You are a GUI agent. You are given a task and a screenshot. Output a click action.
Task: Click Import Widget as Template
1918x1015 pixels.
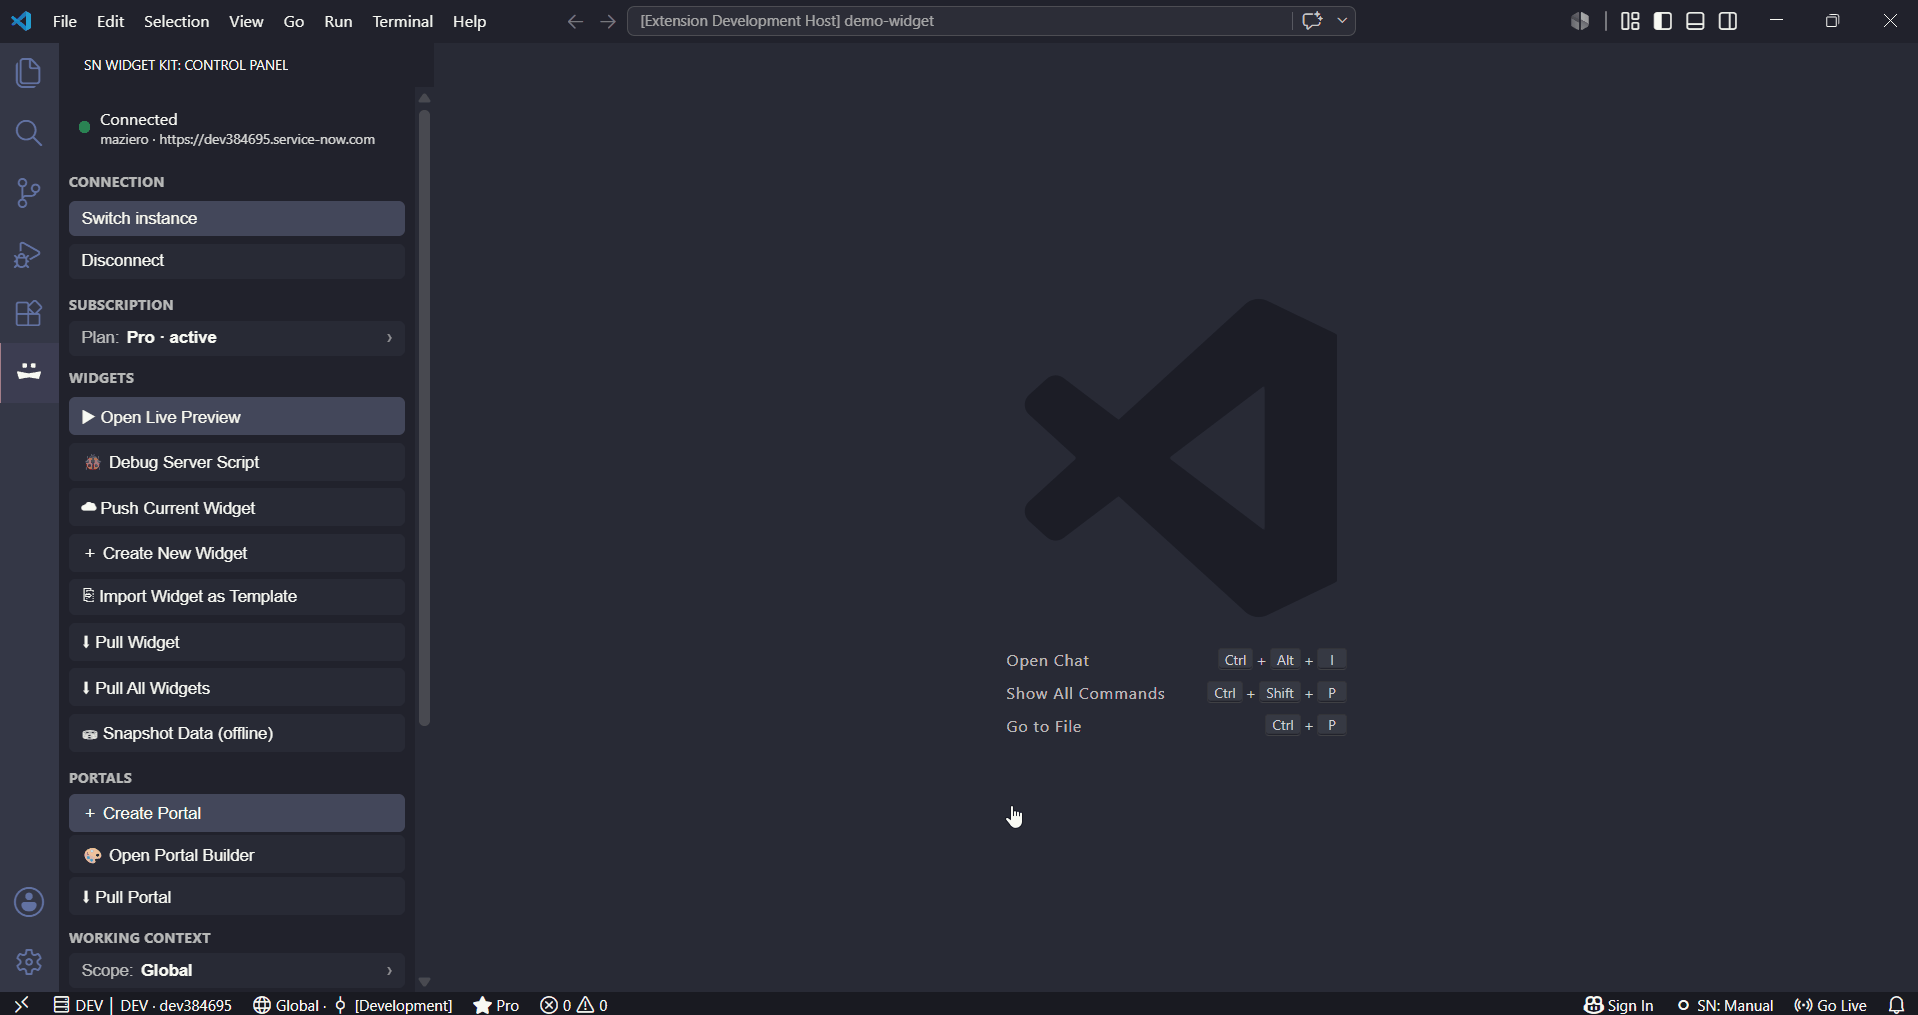pyautogui.click(x=237, y=597)
